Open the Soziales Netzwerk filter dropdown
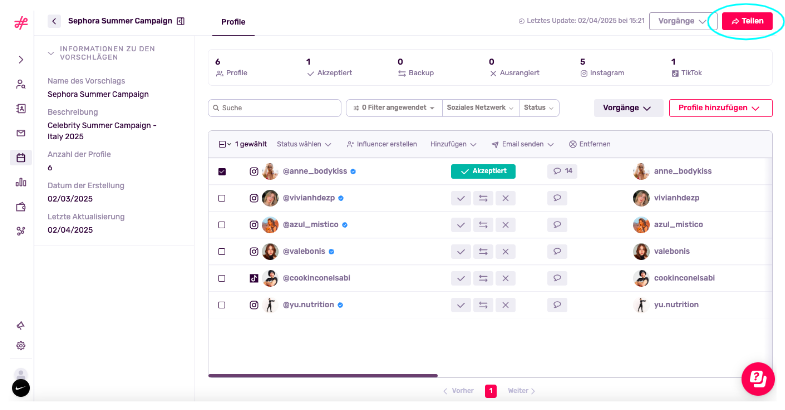The image size is (785, 410). tap(480, 108)
